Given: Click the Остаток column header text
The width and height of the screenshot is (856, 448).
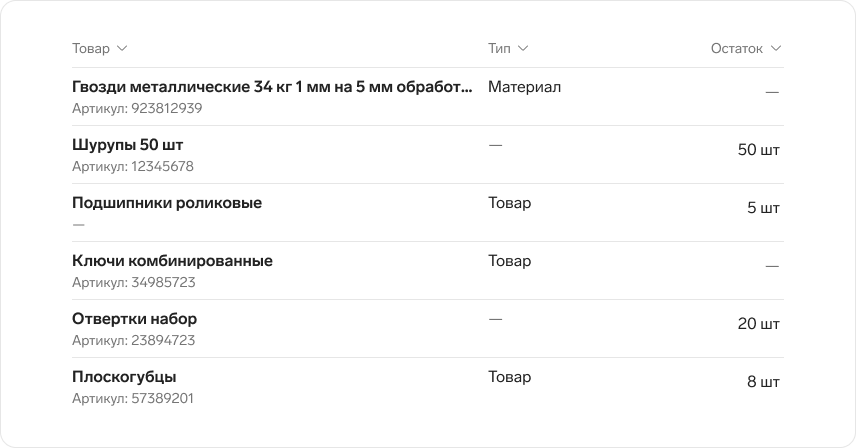Looking at the screenshot, I should pos(736,49).
